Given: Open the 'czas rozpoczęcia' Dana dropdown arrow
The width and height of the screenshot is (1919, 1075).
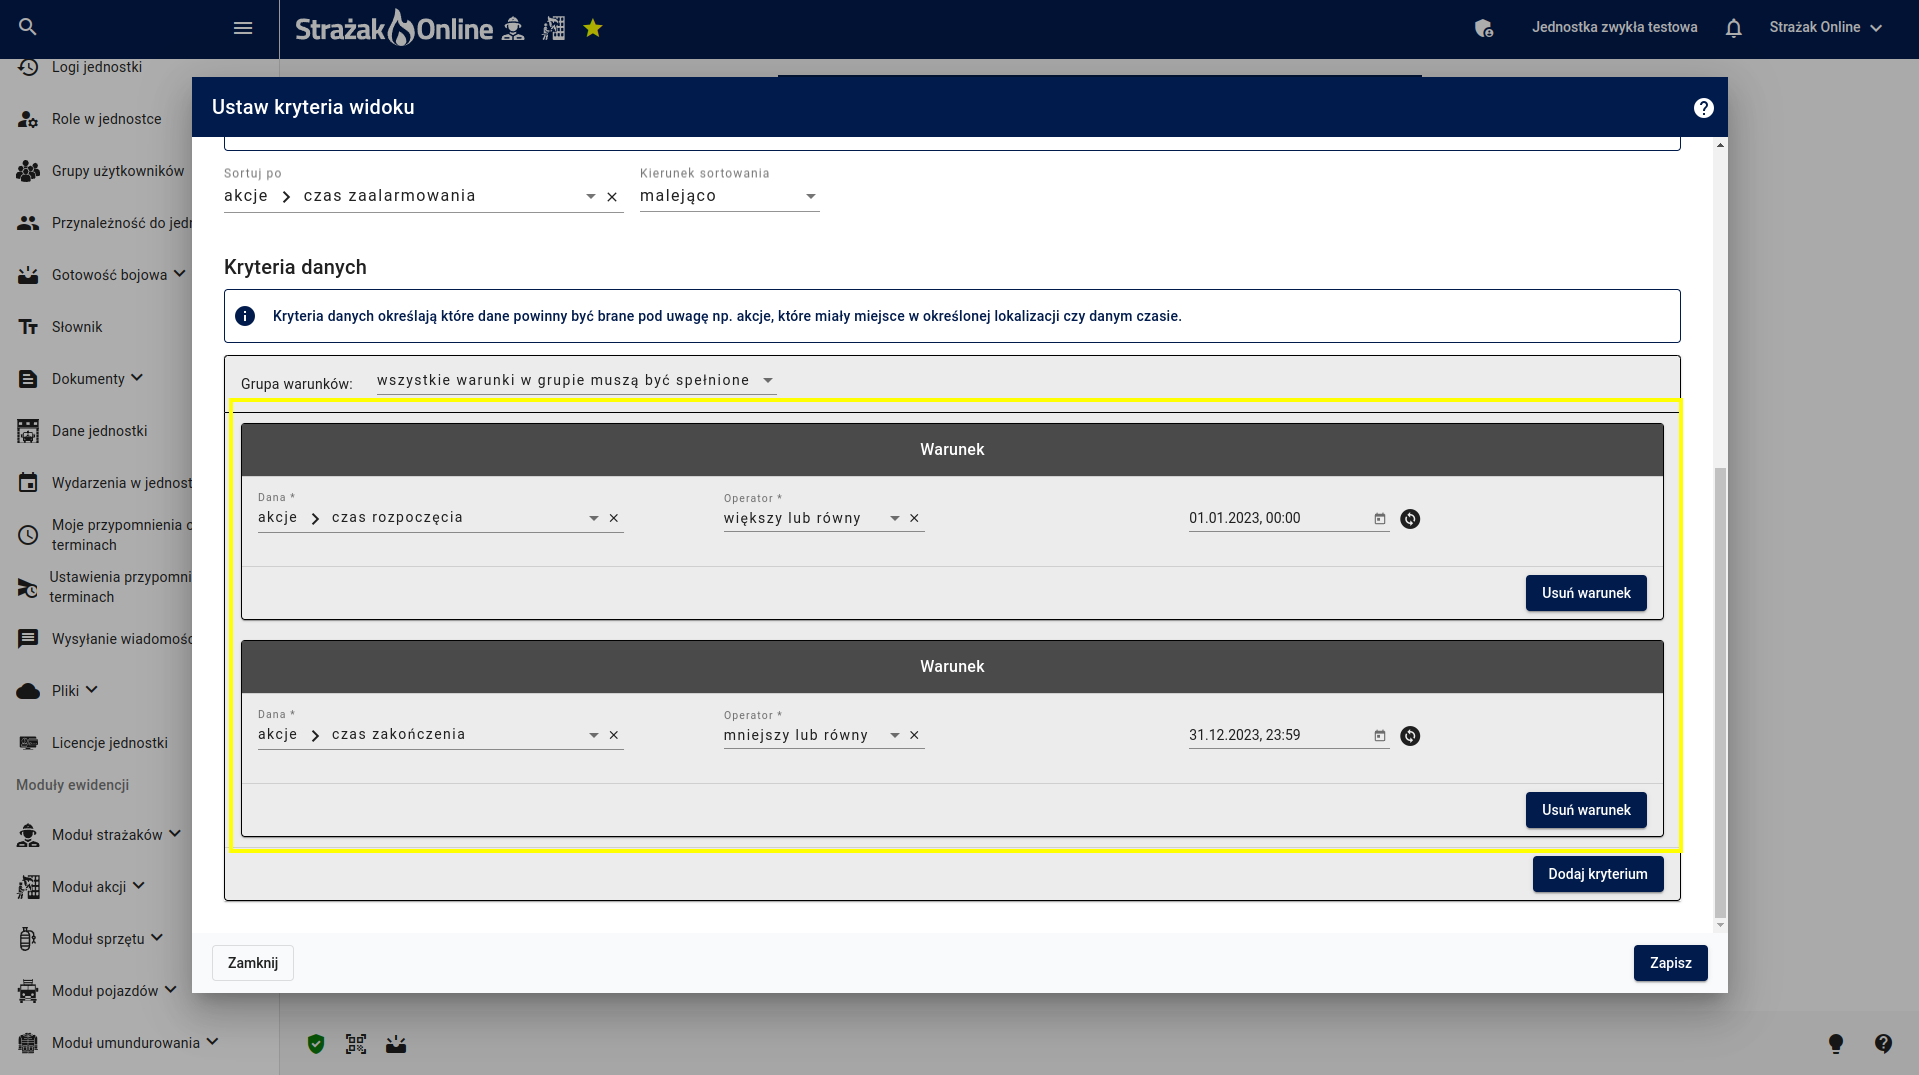Looking at the screenshot, I should (594, 518).
